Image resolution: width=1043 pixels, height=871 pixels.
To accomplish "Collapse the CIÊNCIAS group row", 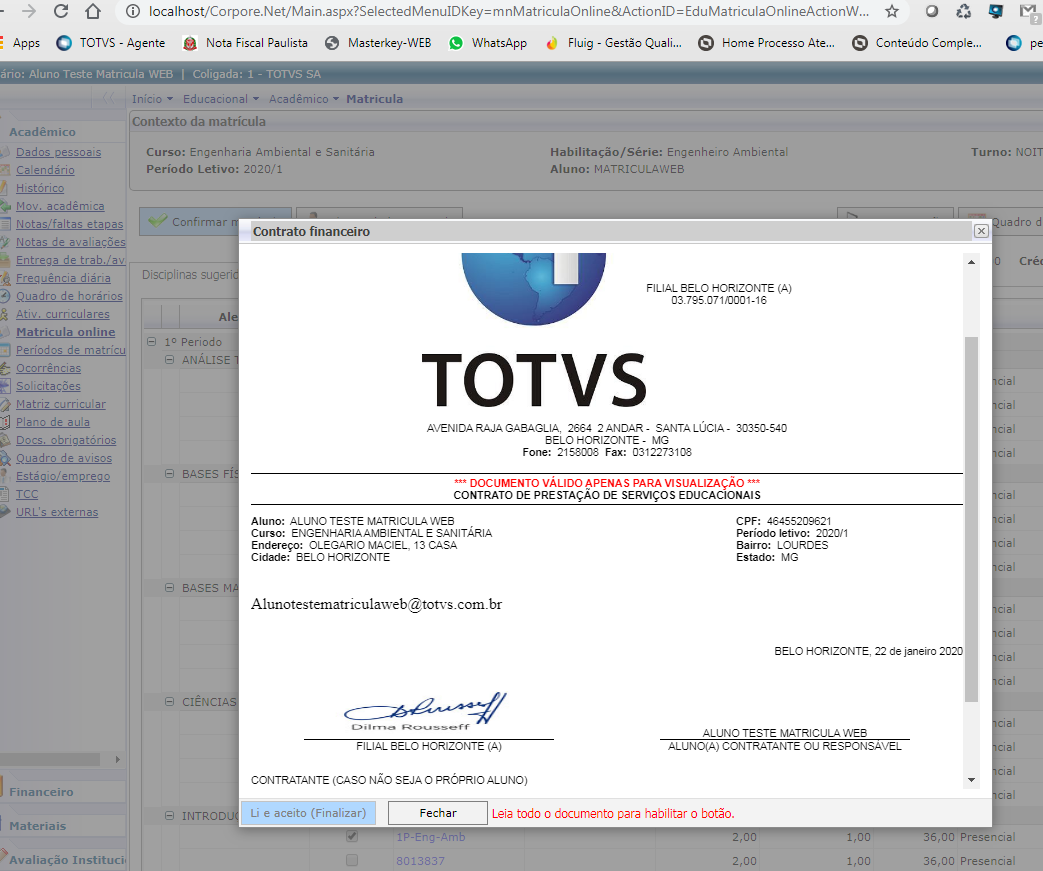I will pos(169,701).
